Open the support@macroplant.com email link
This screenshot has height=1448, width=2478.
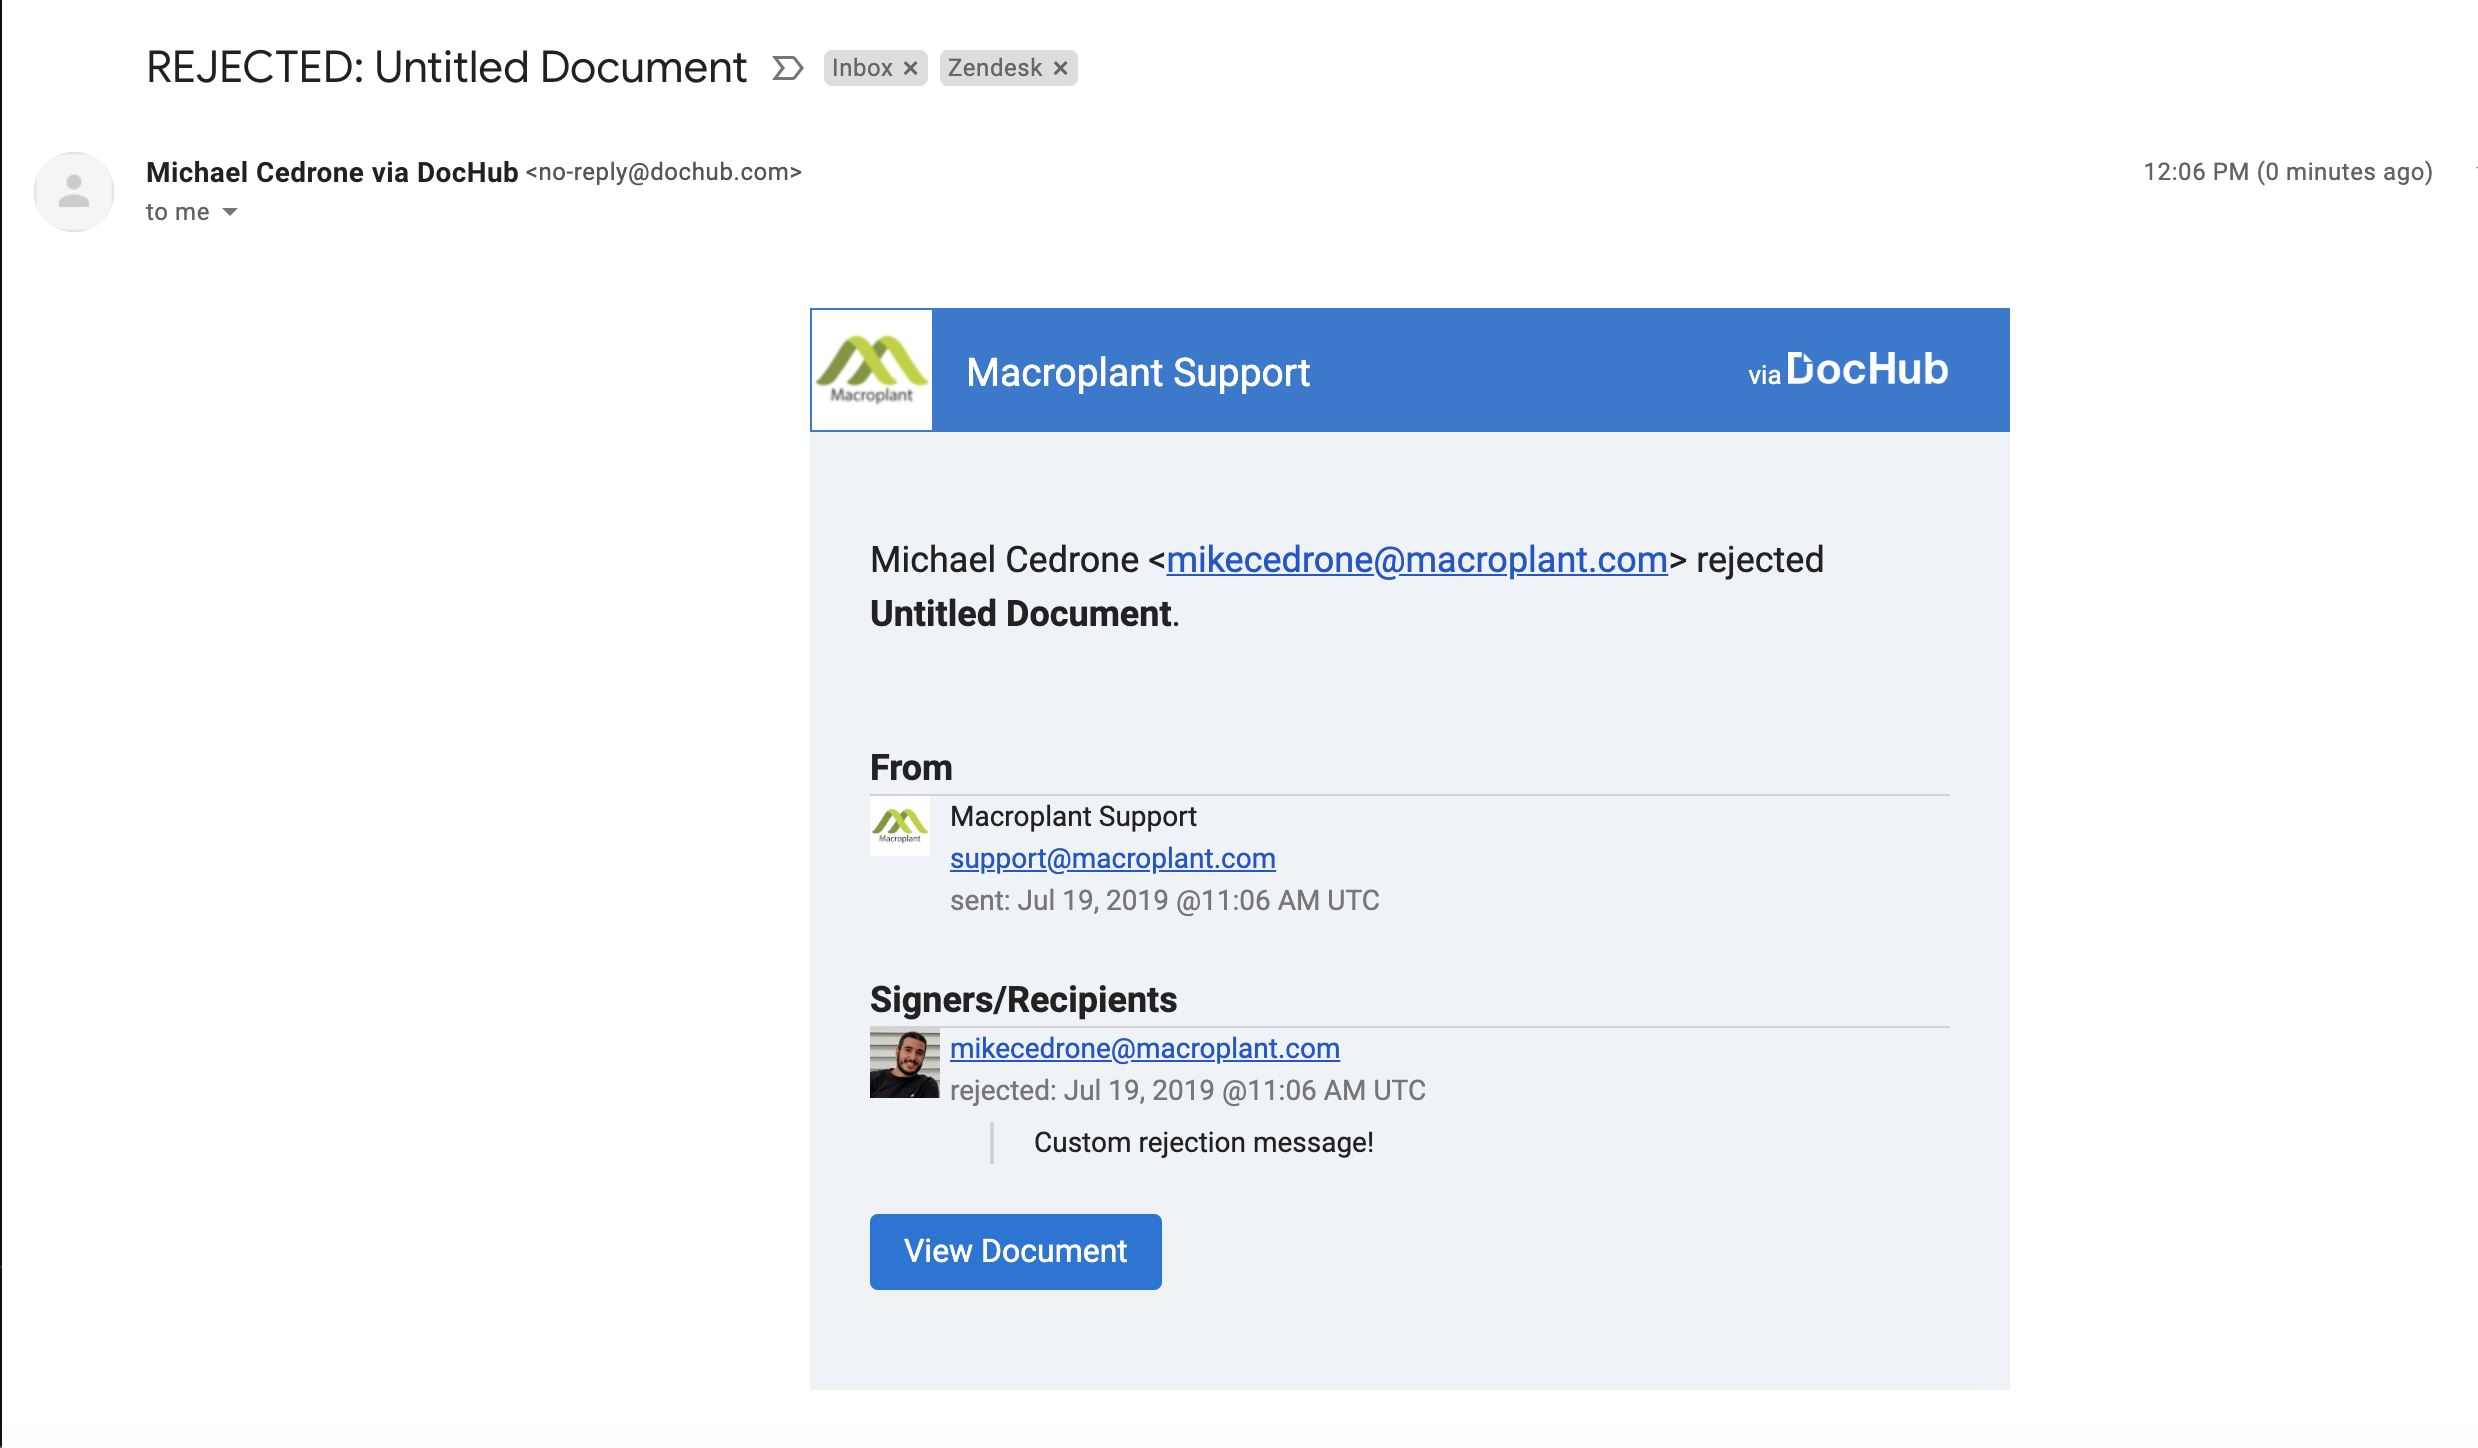pyautogui.click(x=1113, y=858)
